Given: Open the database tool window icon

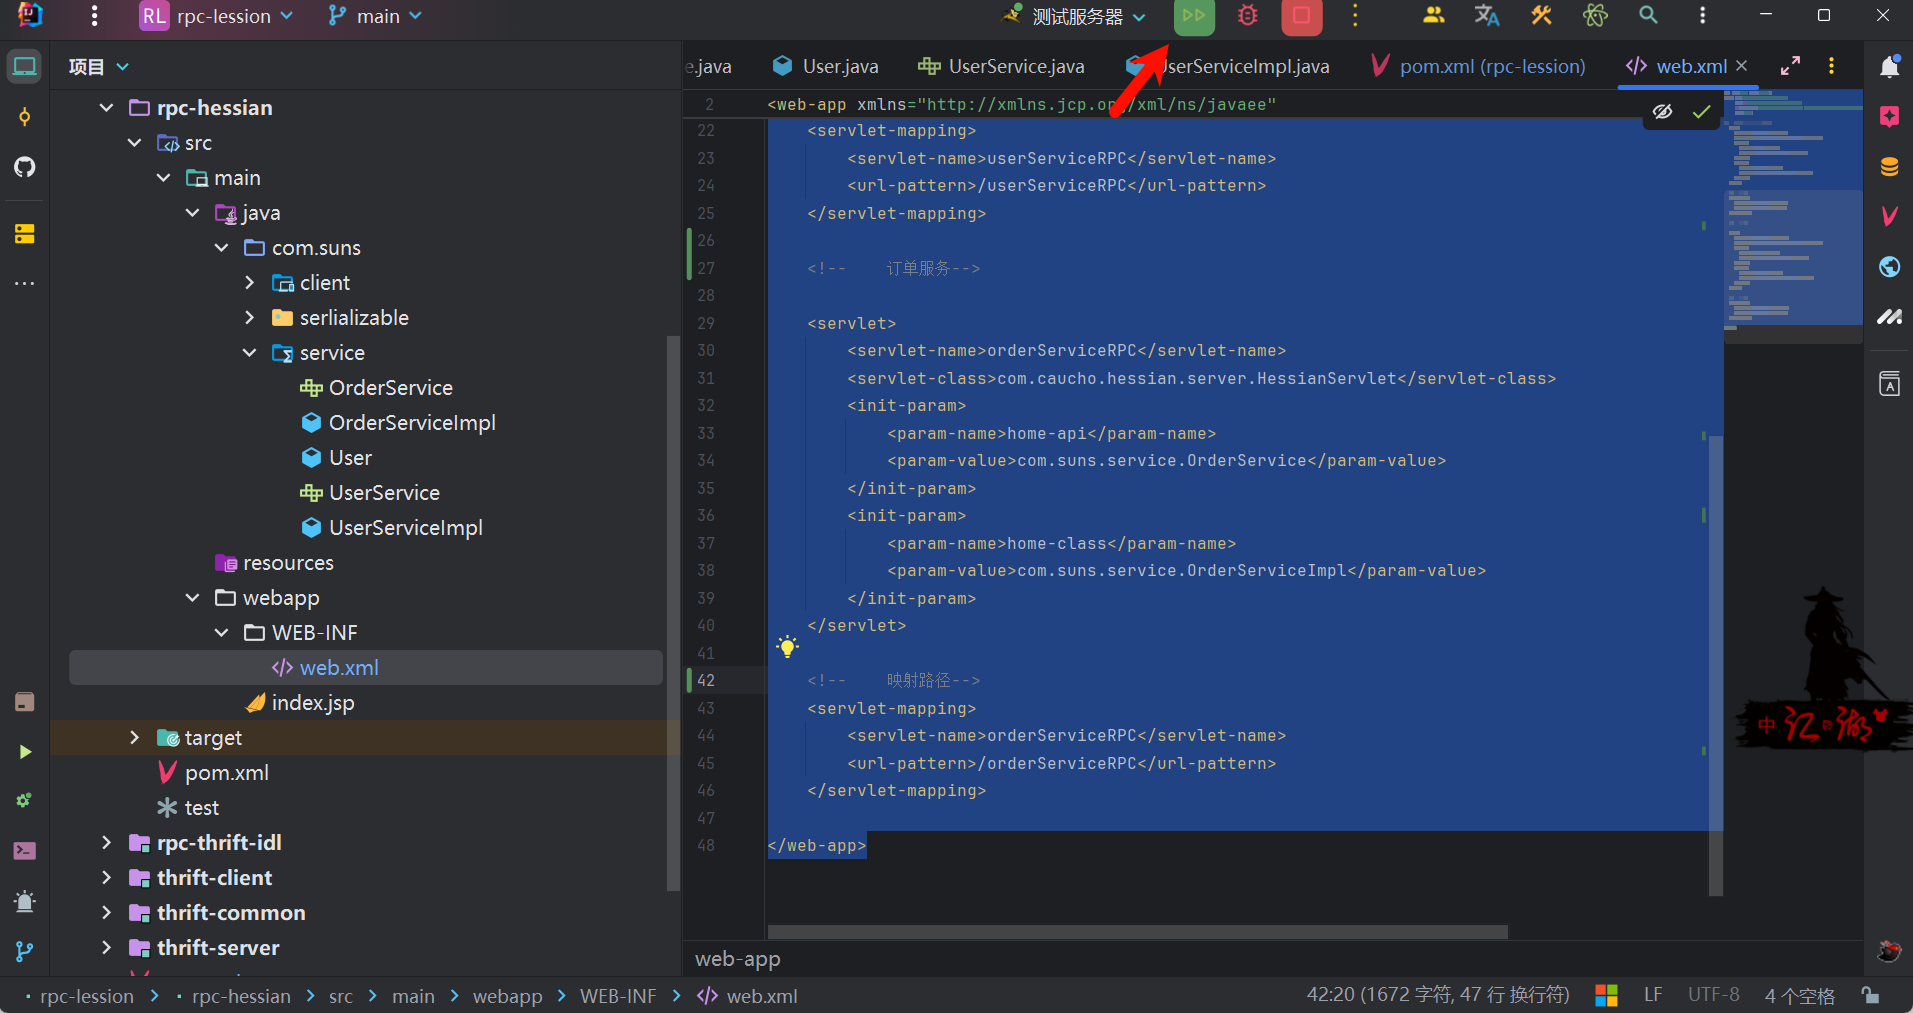Looking at the screenshot, I should coord(1889,167).
